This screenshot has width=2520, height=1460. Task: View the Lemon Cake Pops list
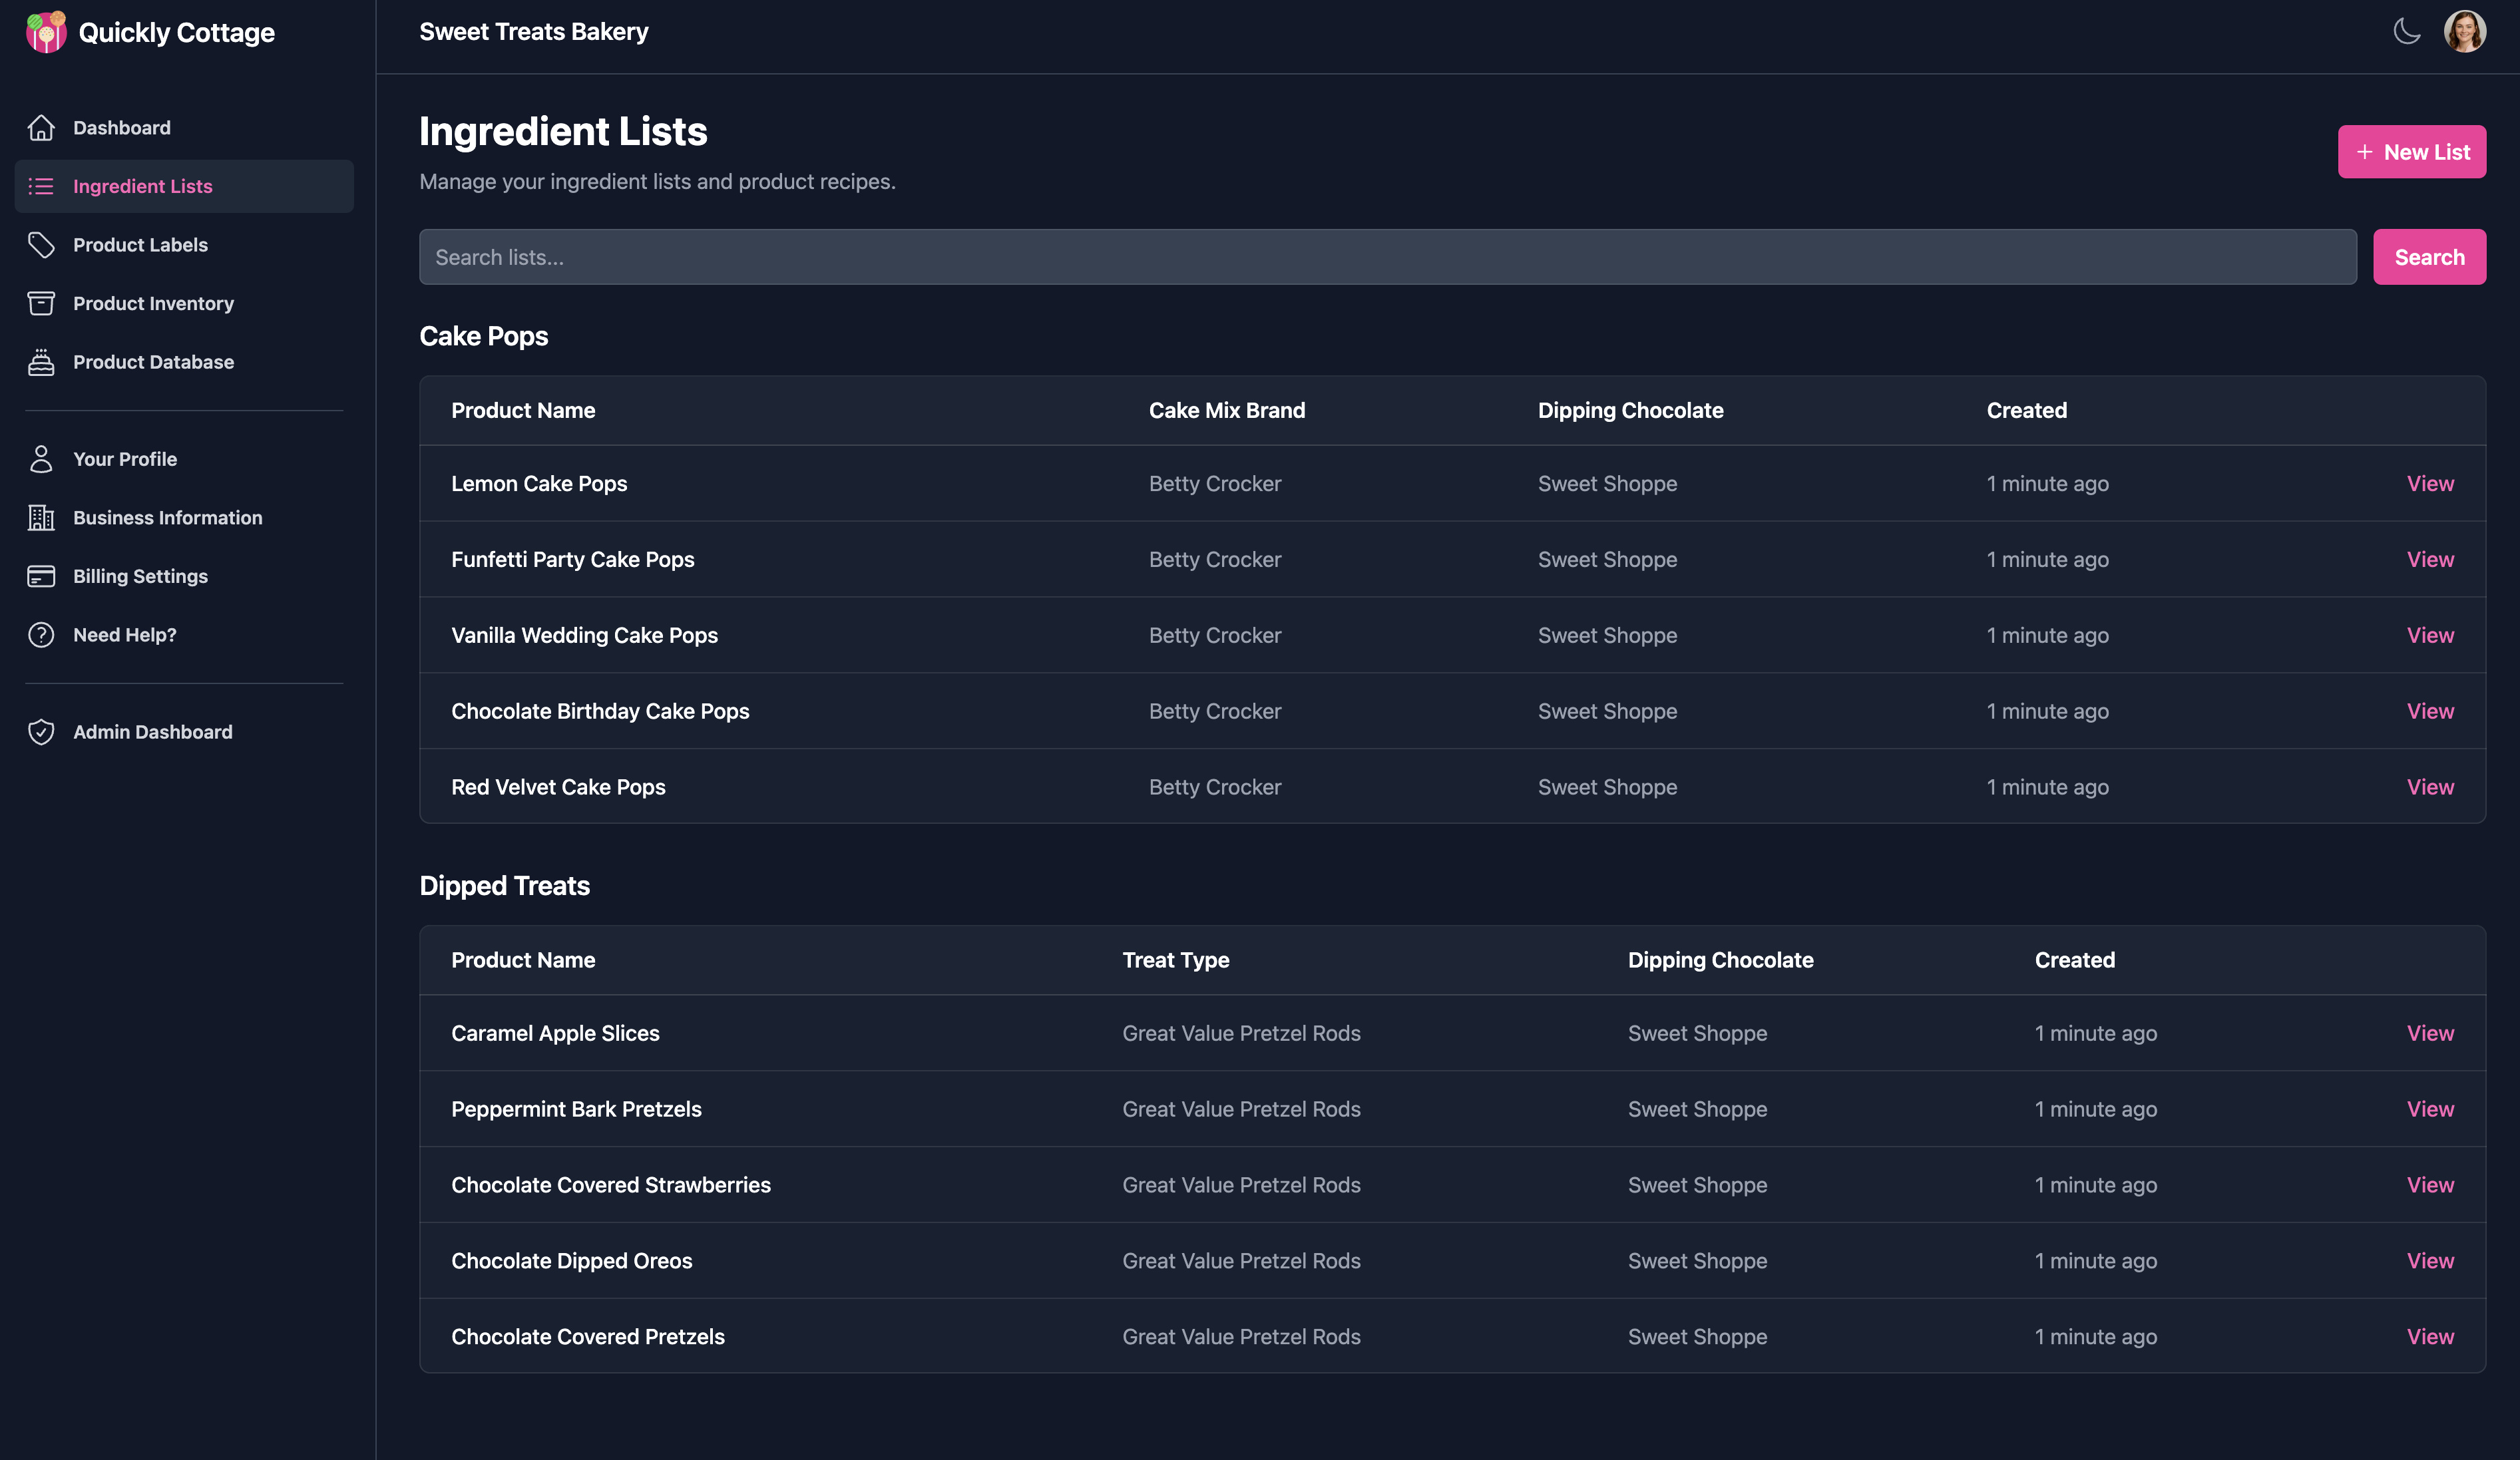pos(2430,483)
